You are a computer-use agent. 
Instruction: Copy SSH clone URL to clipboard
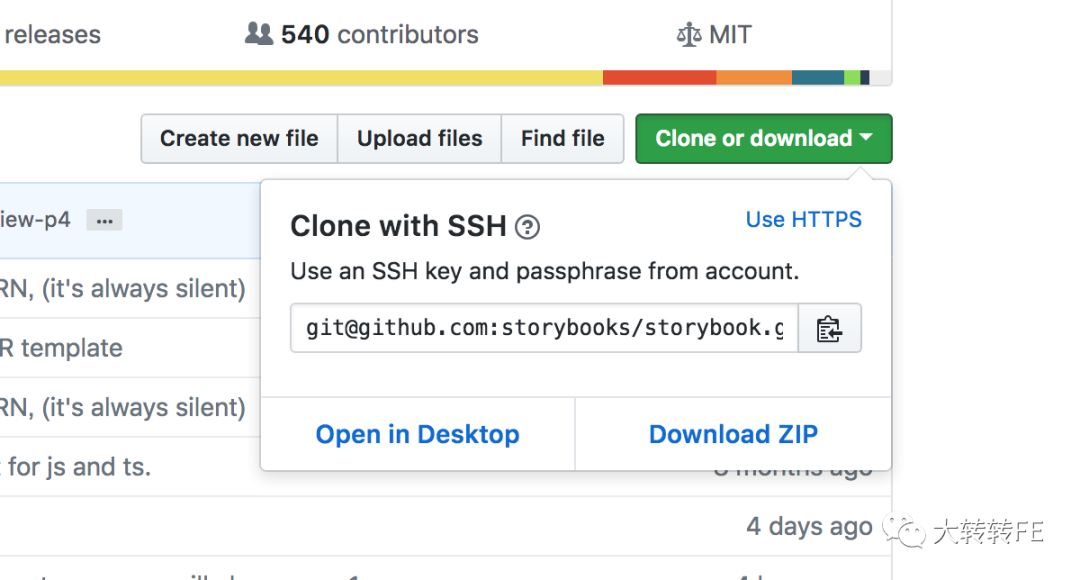point(829,328)
